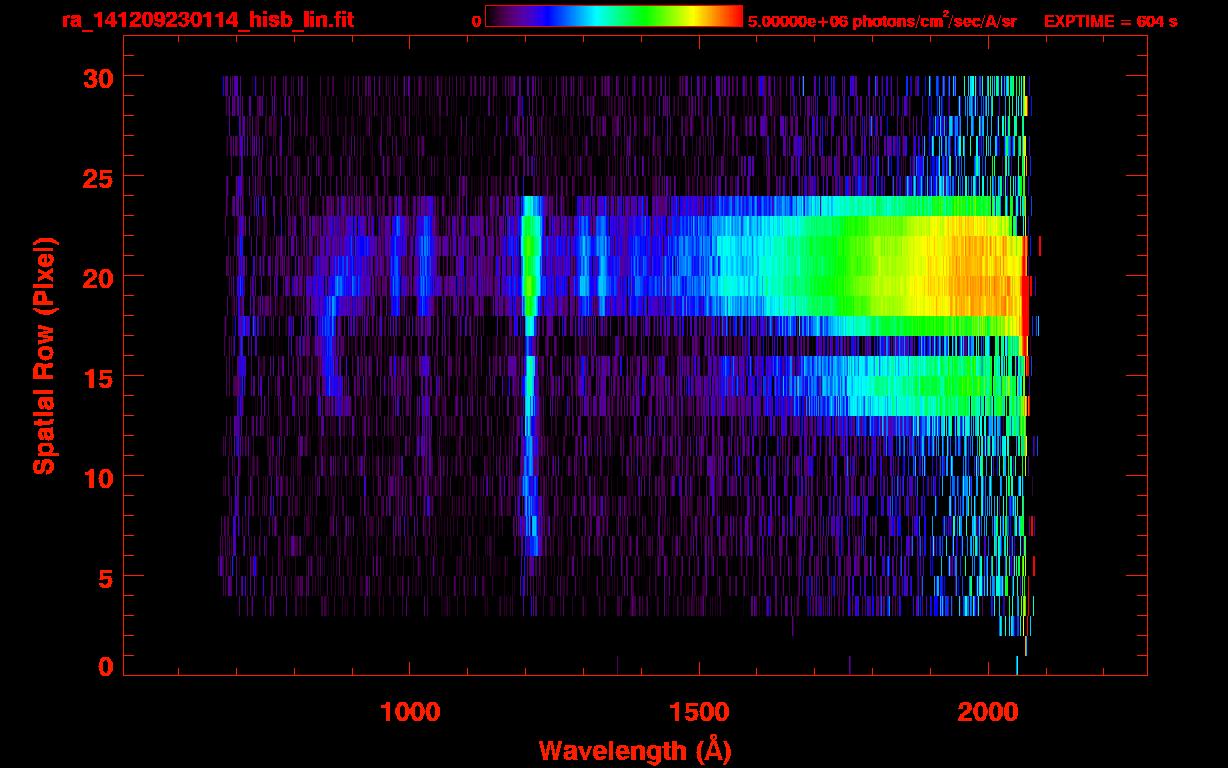Click the 1000 wavelength tick label
The image size is (1228, 768).
point(410,711)
